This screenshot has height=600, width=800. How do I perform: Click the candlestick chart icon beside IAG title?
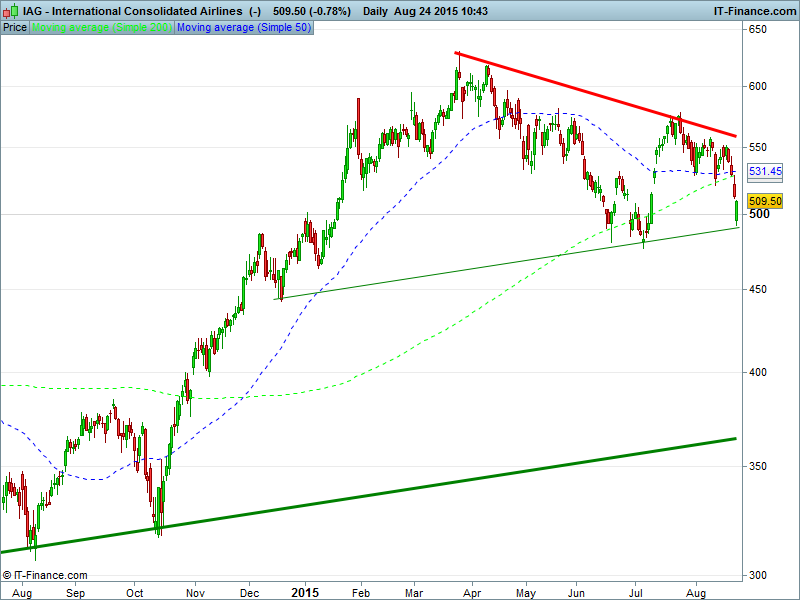tap(10, 11)
